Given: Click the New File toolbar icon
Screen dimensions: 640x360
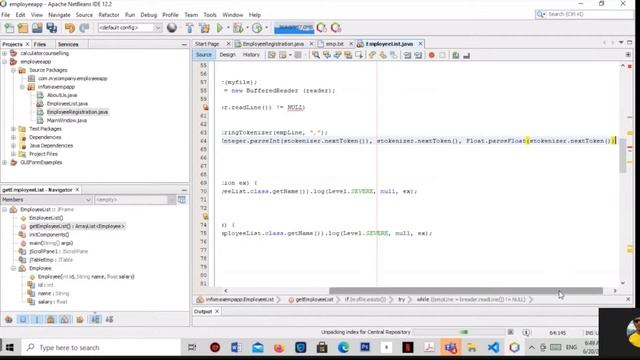Looking at the screenshot, I should 9,28.
